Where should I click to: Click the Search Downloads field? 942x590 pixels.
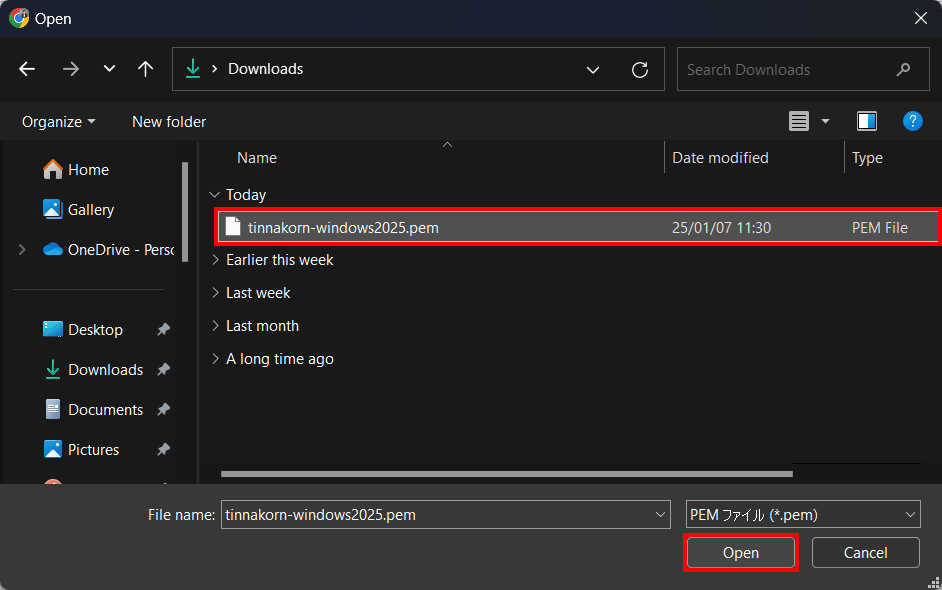pos(803,69)
